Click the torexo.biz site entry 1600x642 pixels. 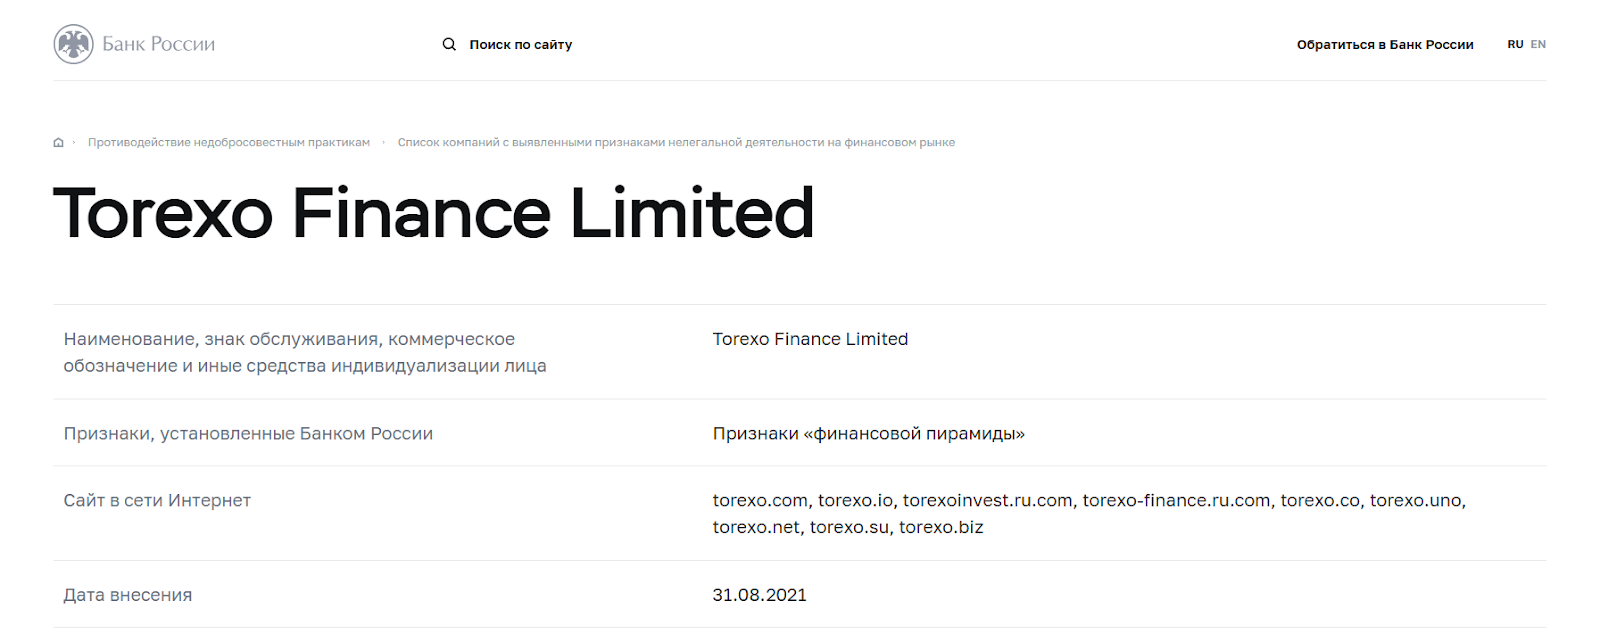tap(941, 527)
